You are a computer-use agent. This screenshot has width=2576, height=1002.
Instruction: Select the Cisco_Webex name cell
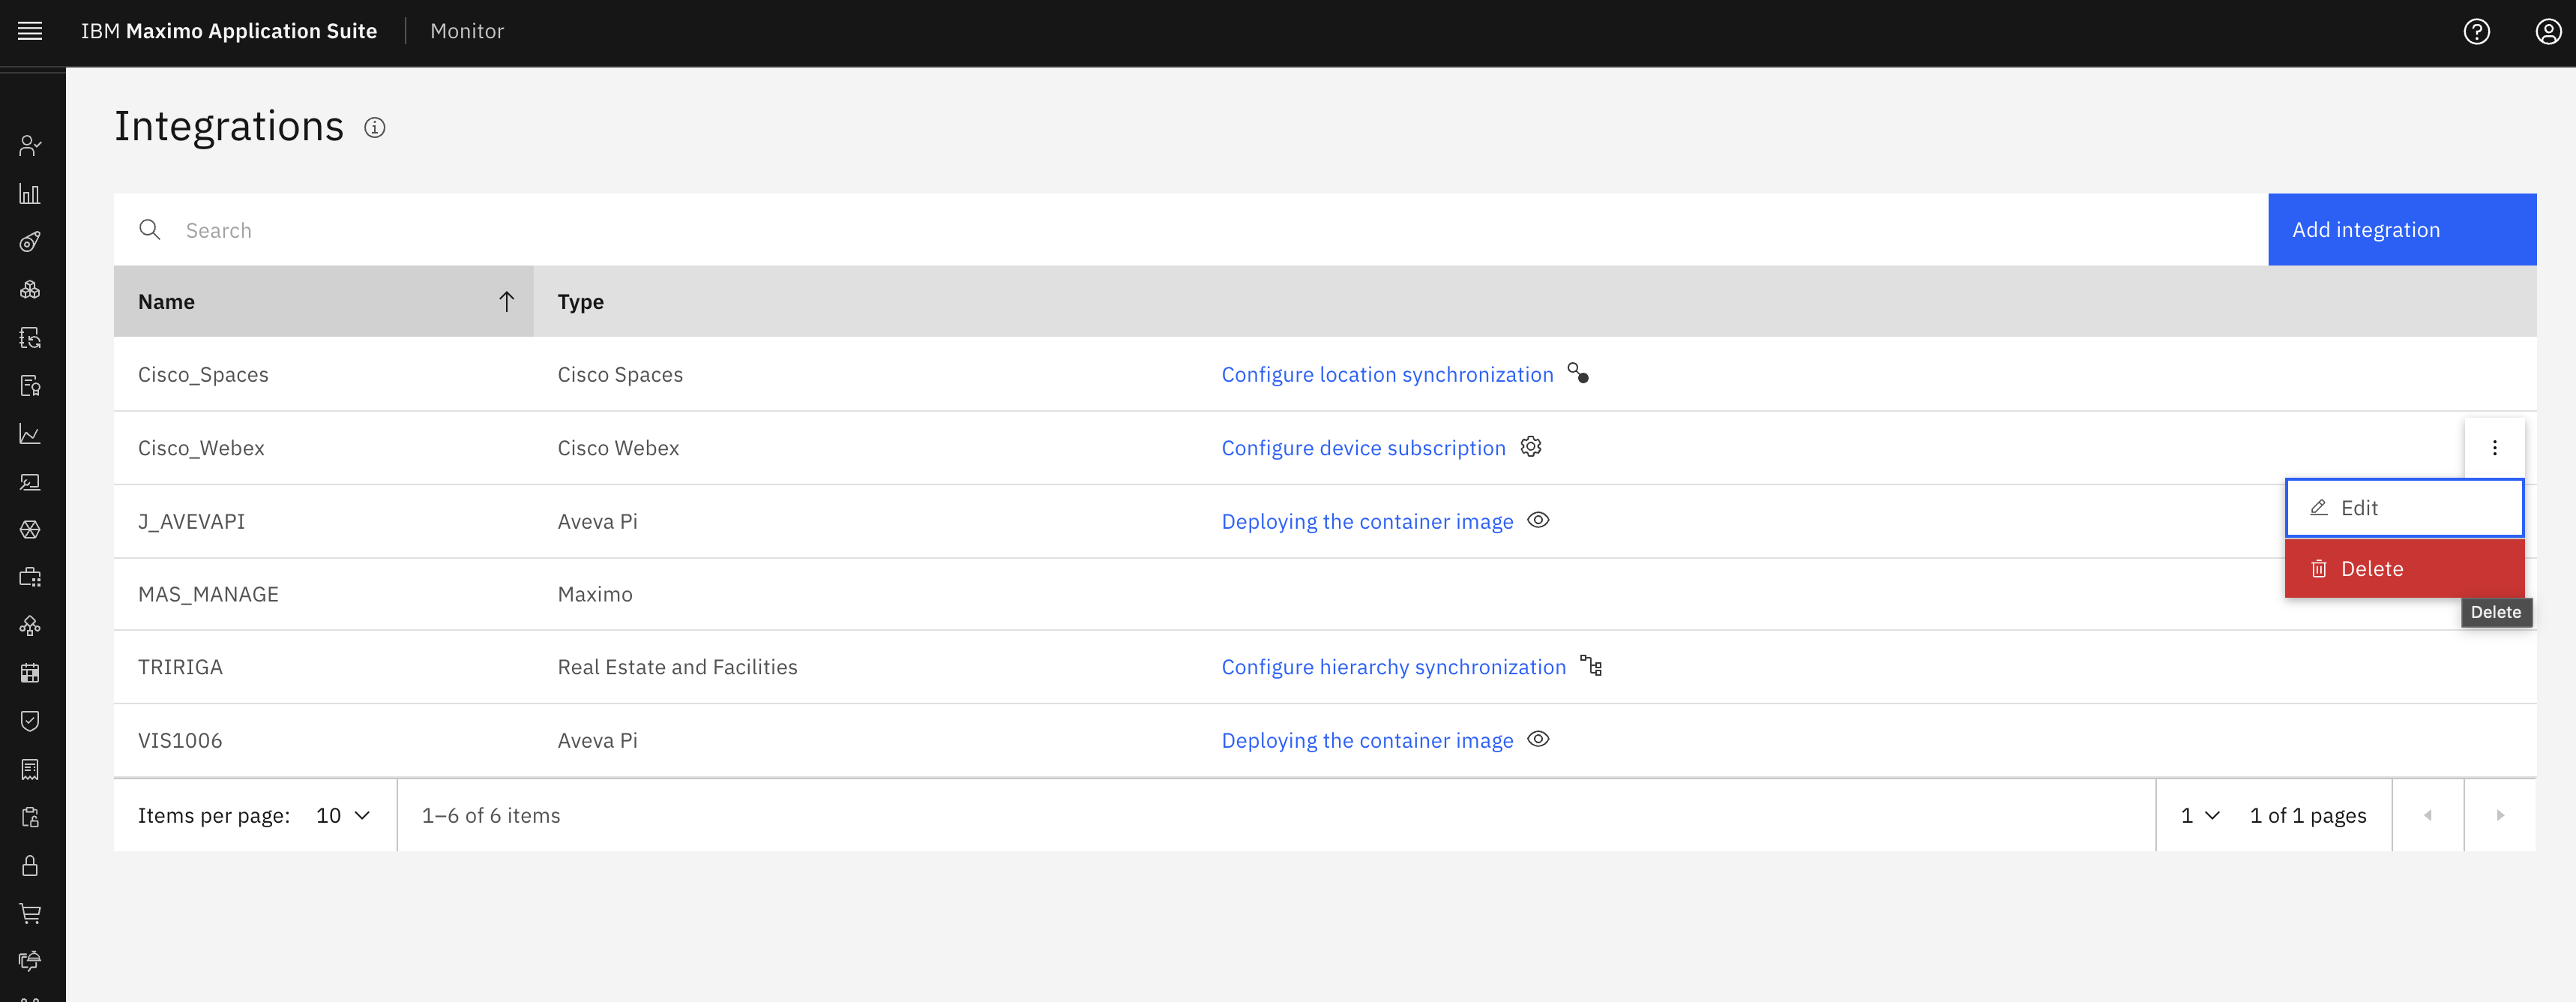201,449
